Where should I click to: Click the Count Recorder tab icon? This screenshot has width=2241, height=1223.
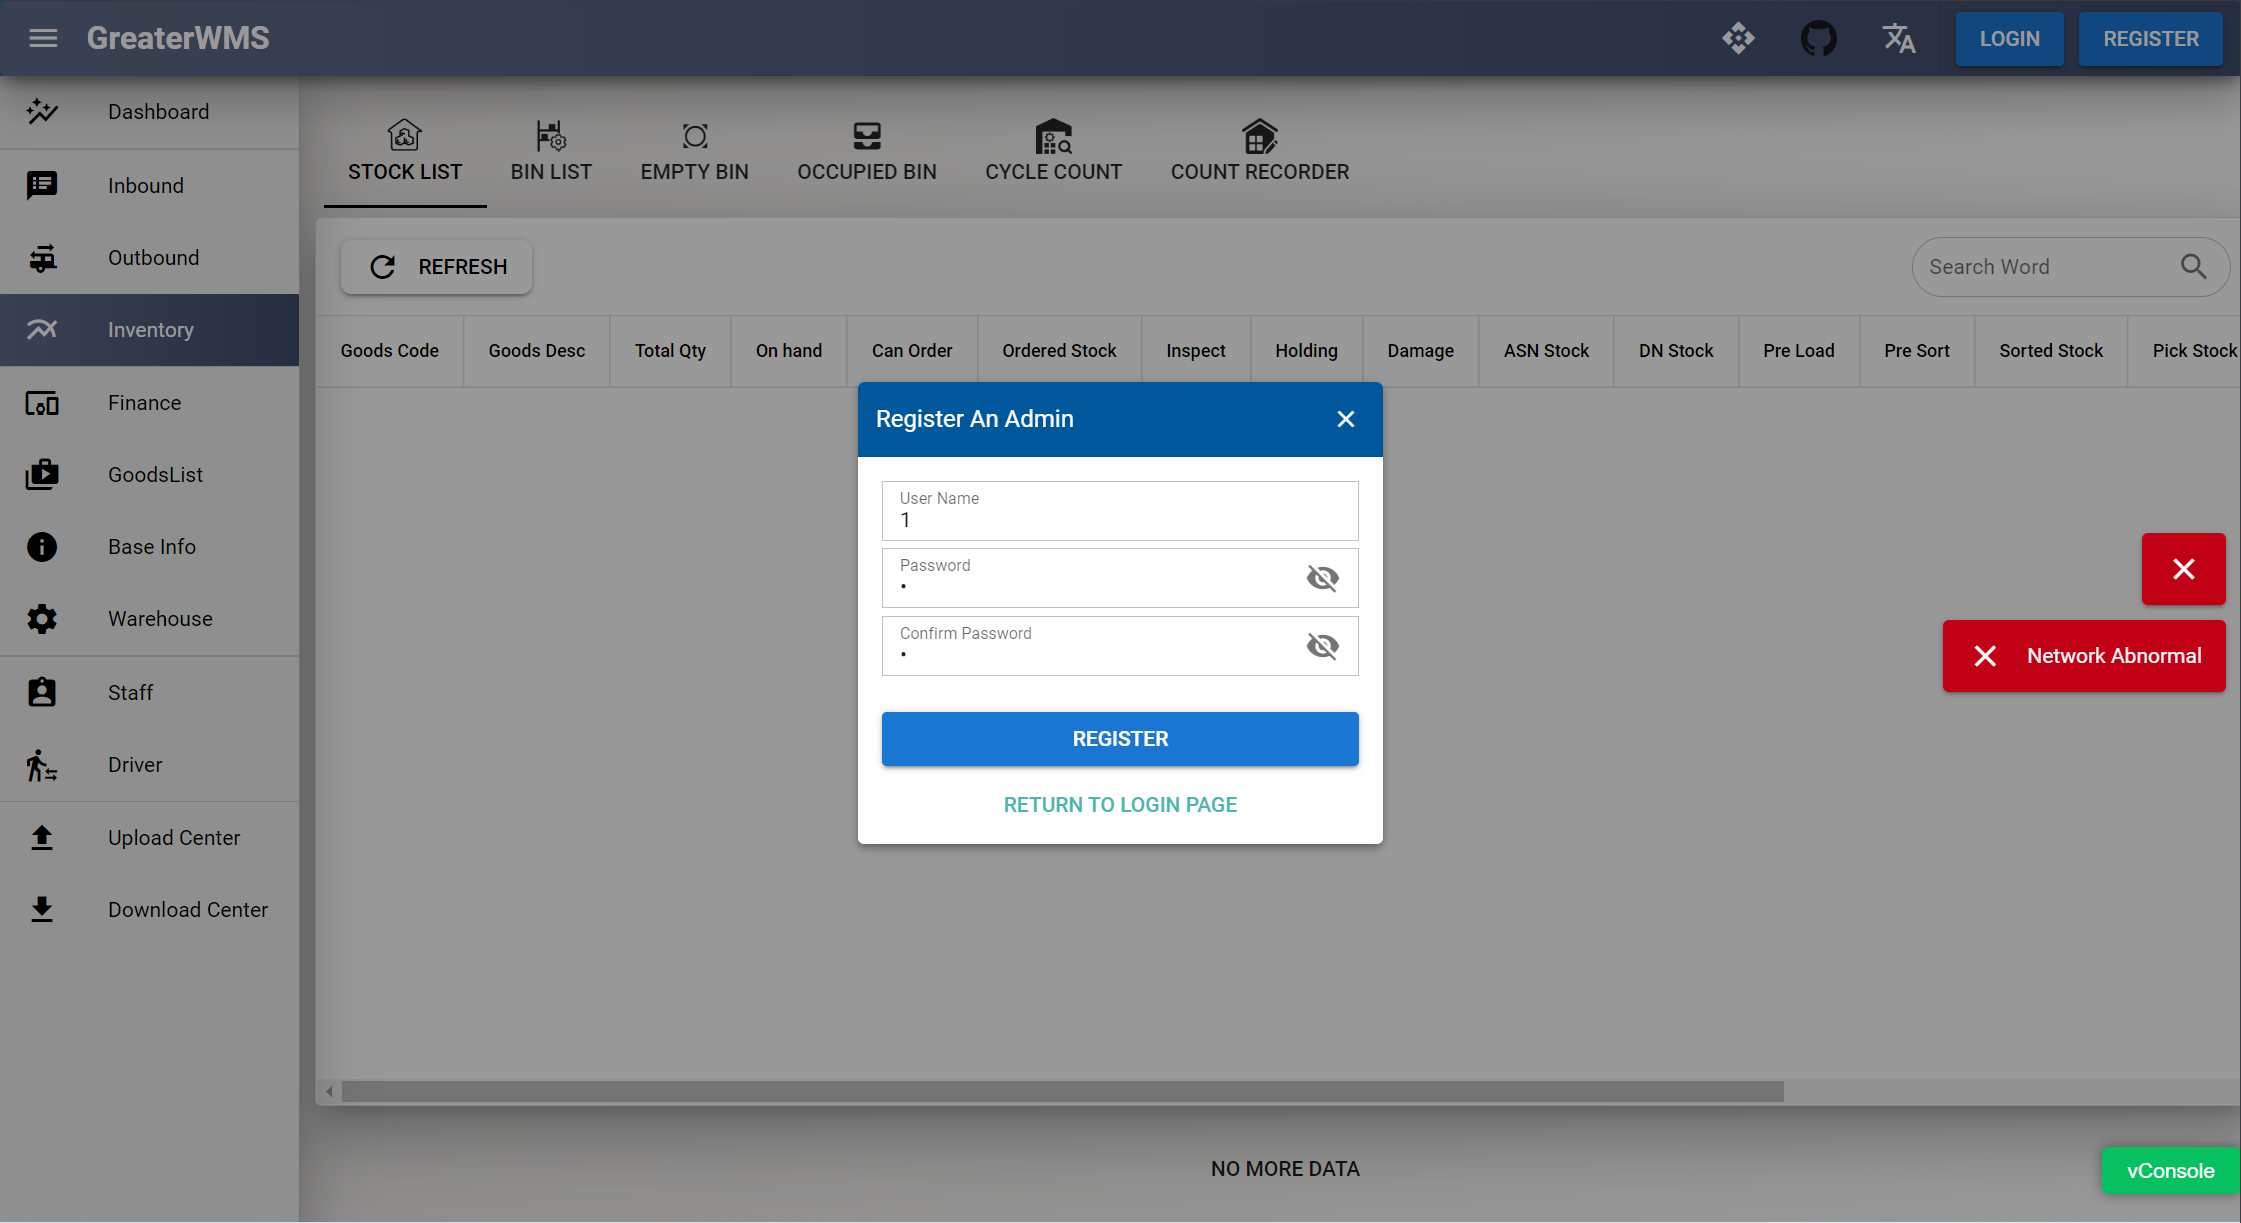1260,135
